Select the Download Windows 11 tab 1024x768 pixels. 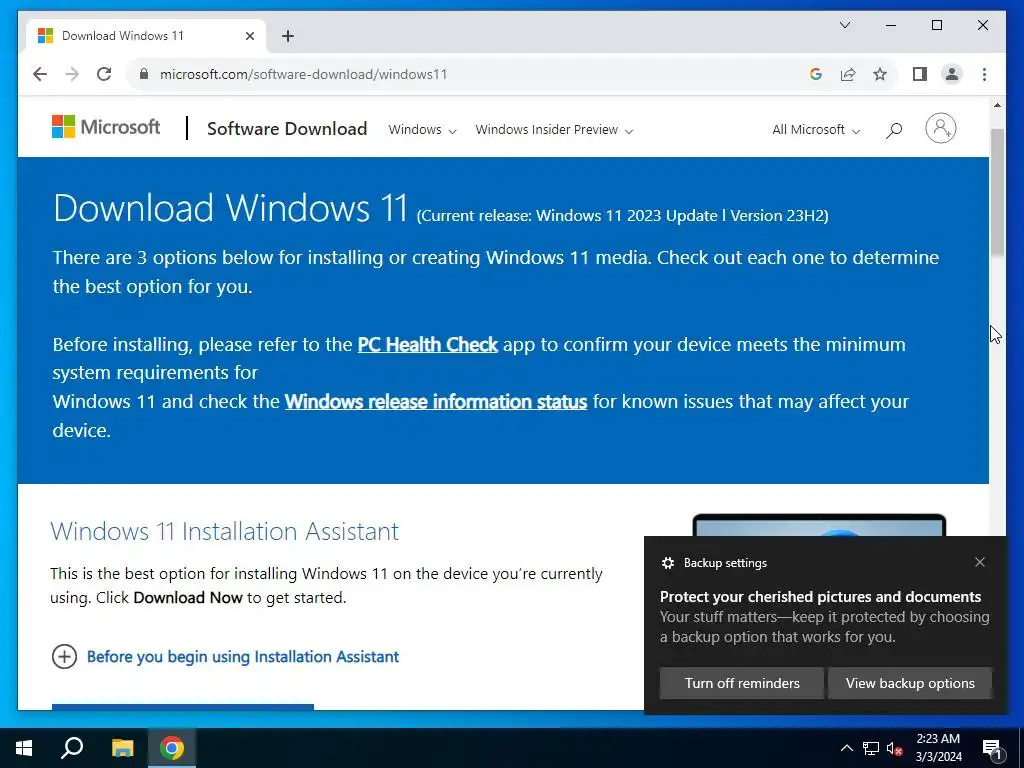point(146,36)
